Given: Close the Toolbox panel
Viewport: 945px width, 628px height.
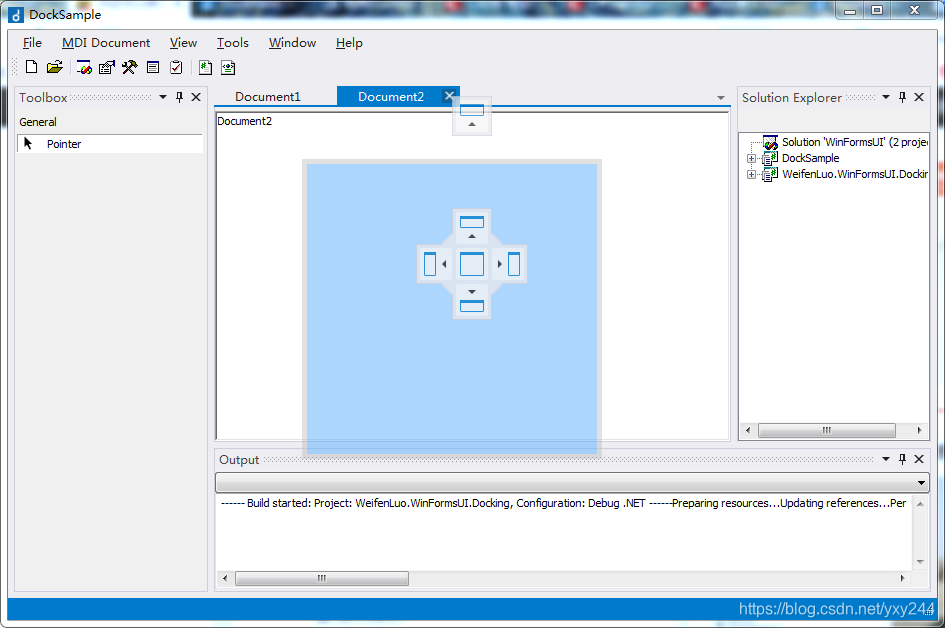Looking at the screenshot, I should click(x=196, y=97).
